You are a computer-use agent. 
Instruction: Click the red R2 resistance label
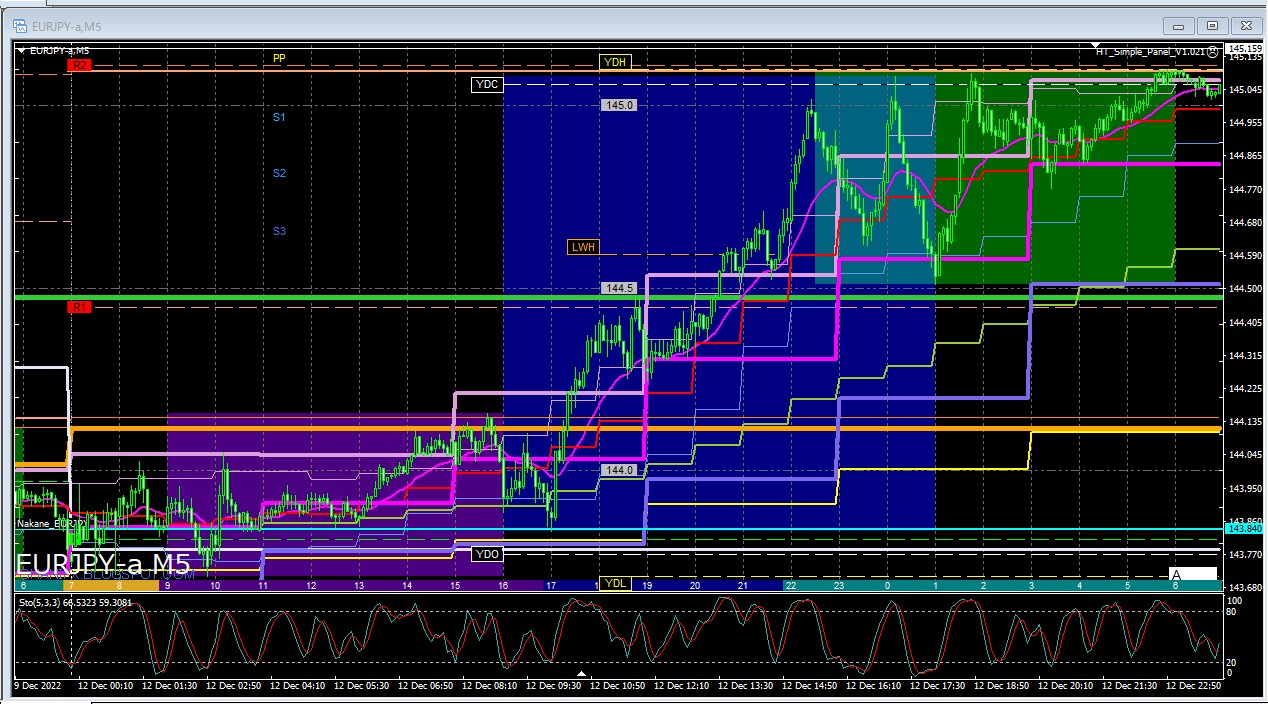click(x=80, y=65)
